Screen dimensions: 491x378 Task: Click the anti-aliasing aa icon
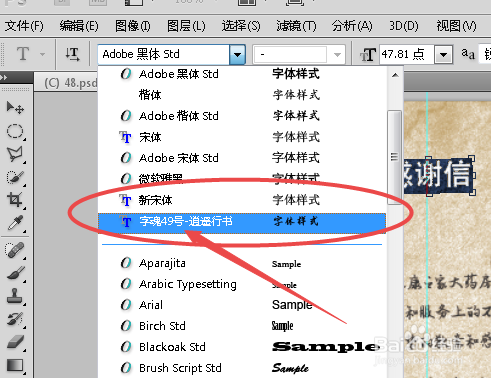click(x=468, y=53)
